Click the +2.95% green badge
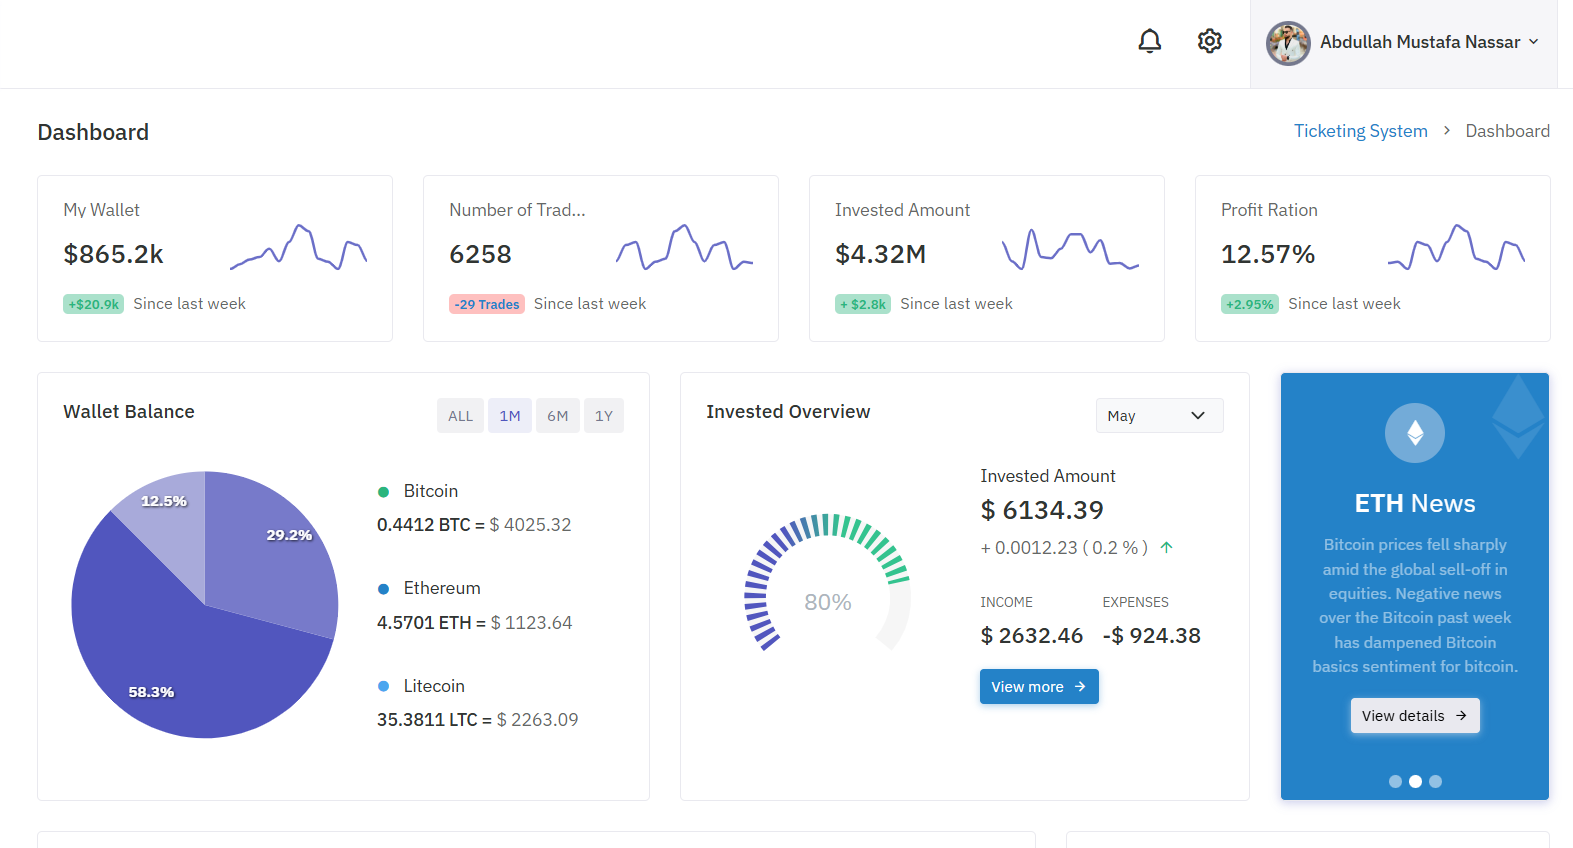 1250,304
